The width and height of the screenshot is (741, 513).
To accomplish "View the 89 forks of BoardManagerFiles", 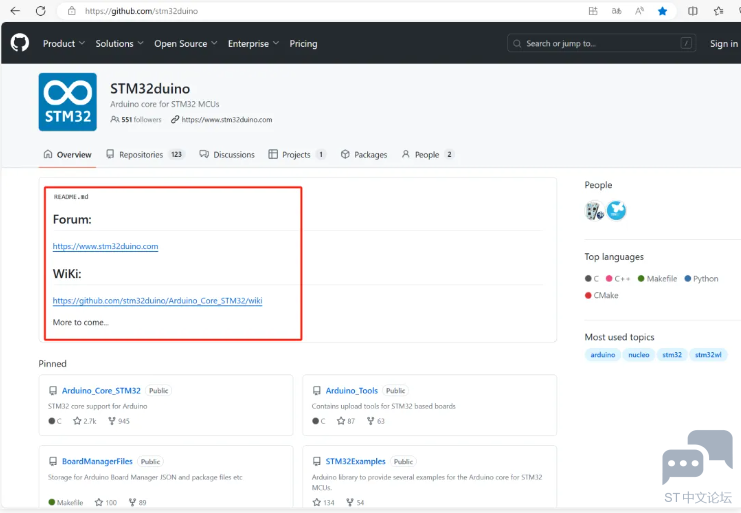I will tap(138, 503).
